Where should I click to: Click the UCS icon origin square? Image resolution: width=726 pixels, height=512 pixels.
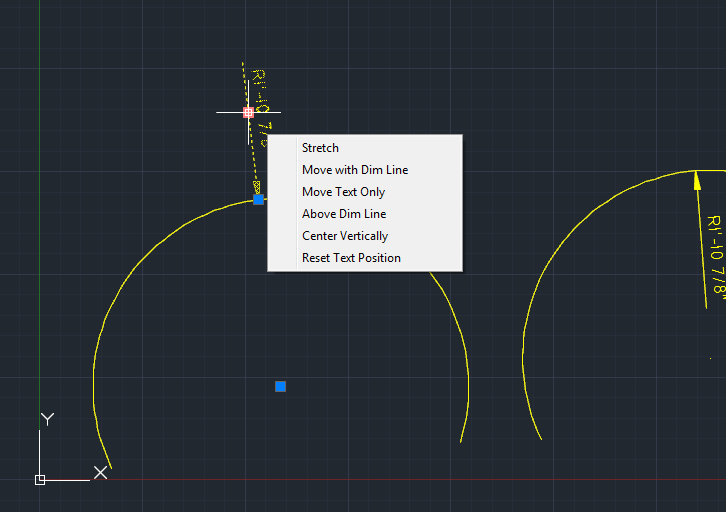40,480
